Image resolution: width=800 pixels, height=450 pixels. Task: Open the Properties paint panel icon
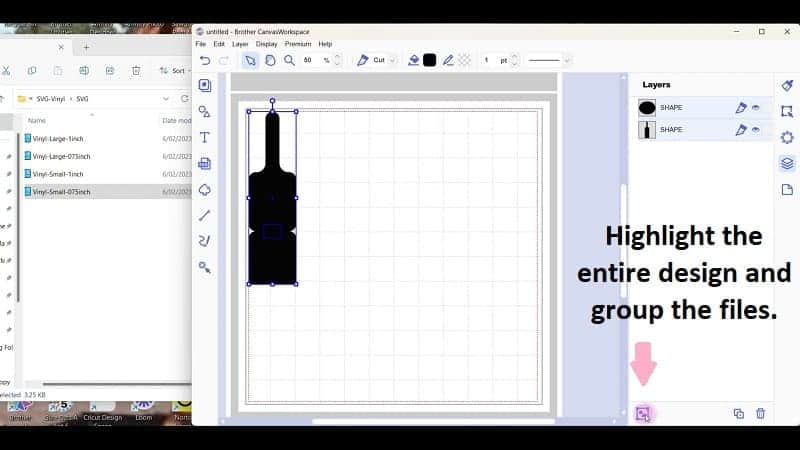787,86
